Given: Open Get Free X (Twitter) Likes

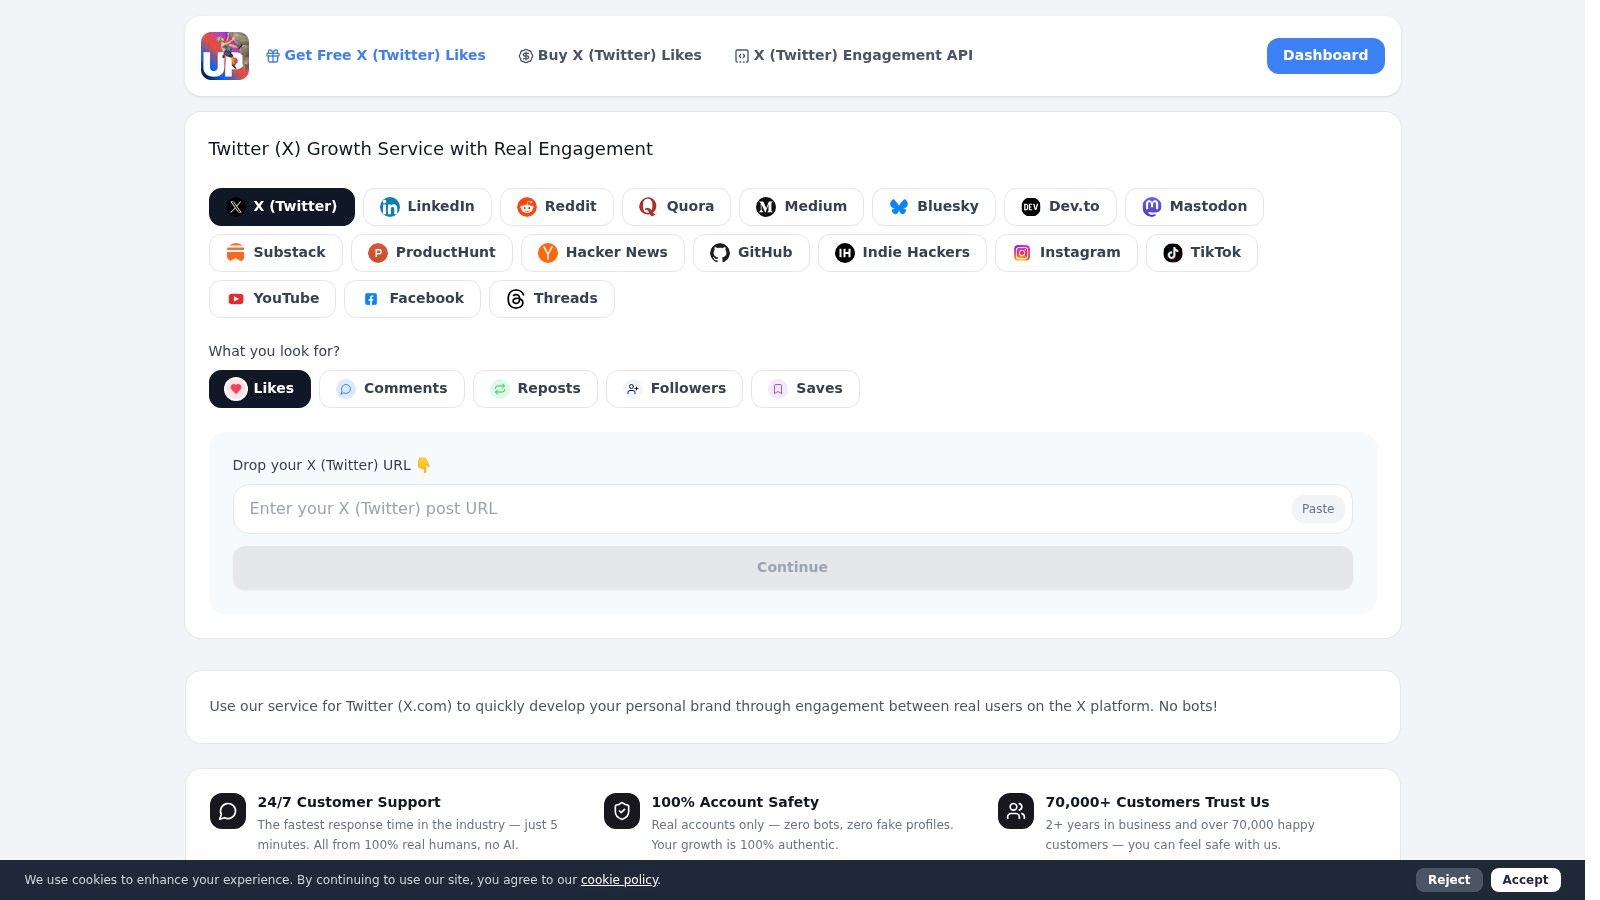Looking at the screenshot, I should click(x=376, y=56).
